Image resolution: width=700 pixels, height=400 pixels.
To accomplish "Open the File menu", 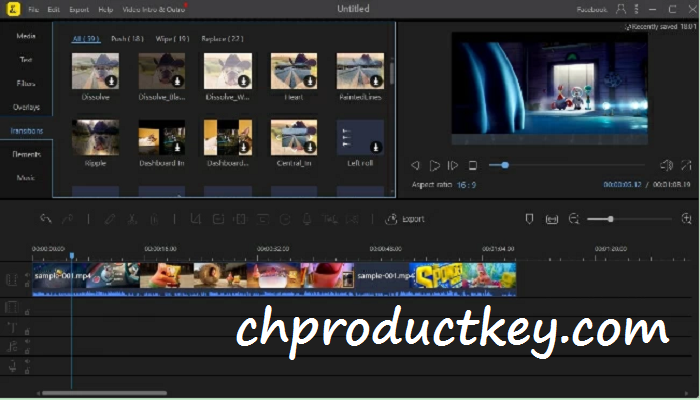I will (x=33, y=9).
